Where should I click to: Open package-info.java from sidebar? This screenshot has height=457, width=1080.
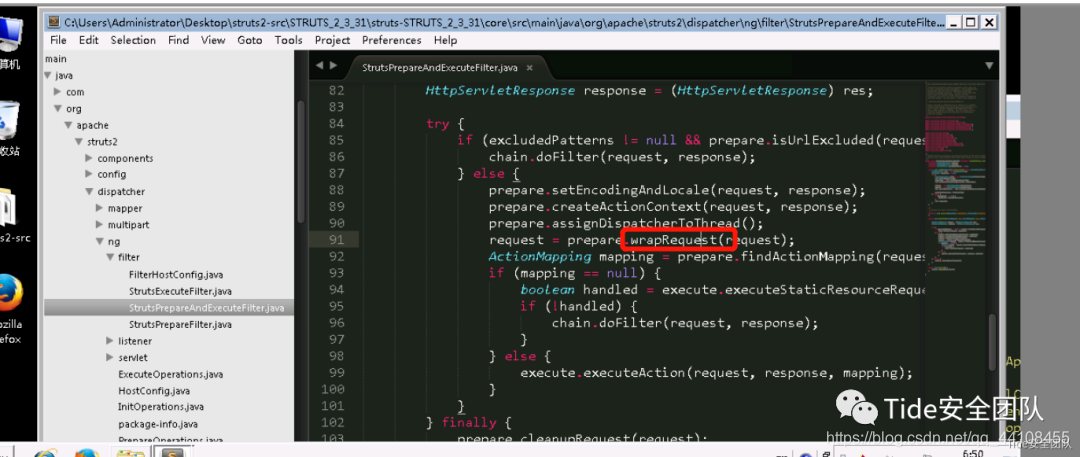tap(158, 424)
